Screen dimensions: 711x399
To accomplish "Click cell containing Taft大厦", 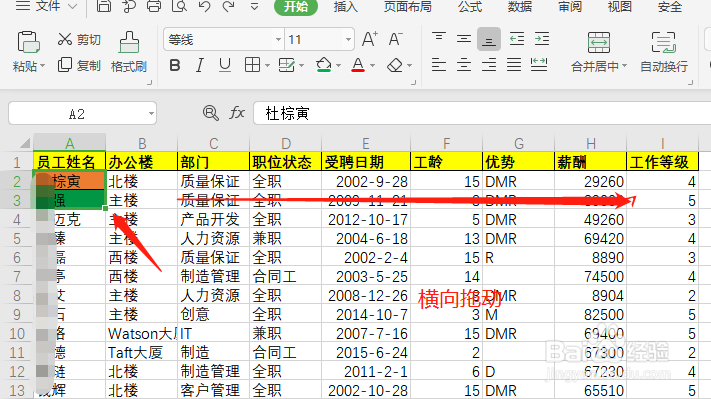I will pos(141,352).
